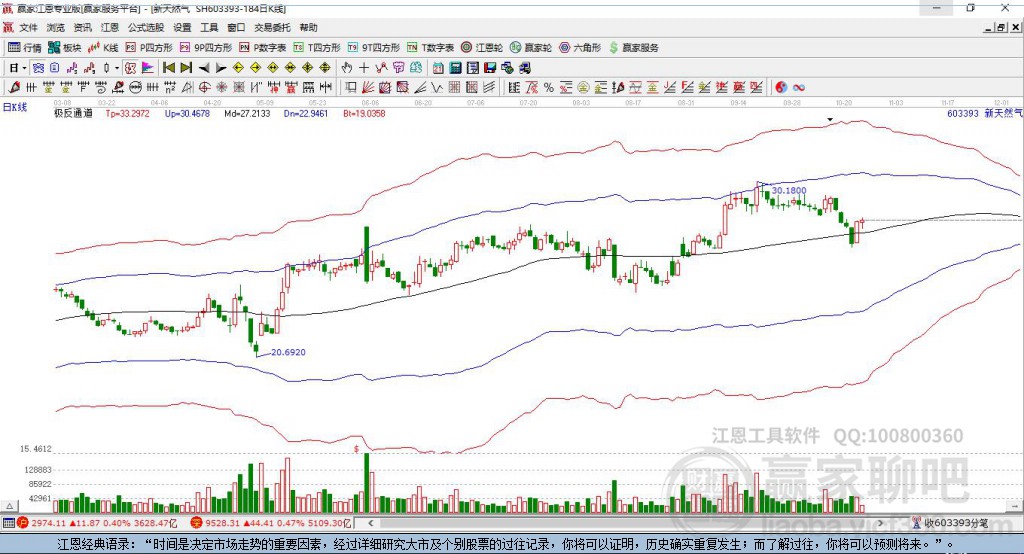1024x554 pixels.
Task: Select the pencil draw tool
Action: 14,88
